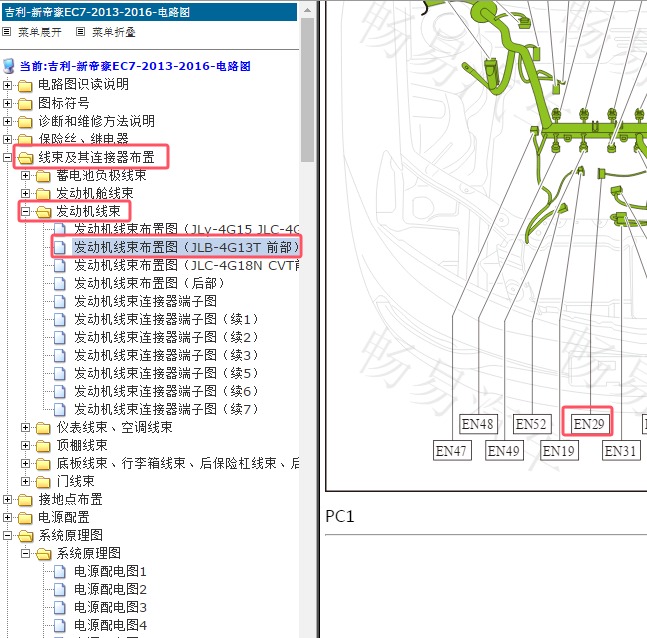Click the 菜单折叠 collapse-all menu link
Viewport: 647px width, 638px height.
[x=113, y=32]
